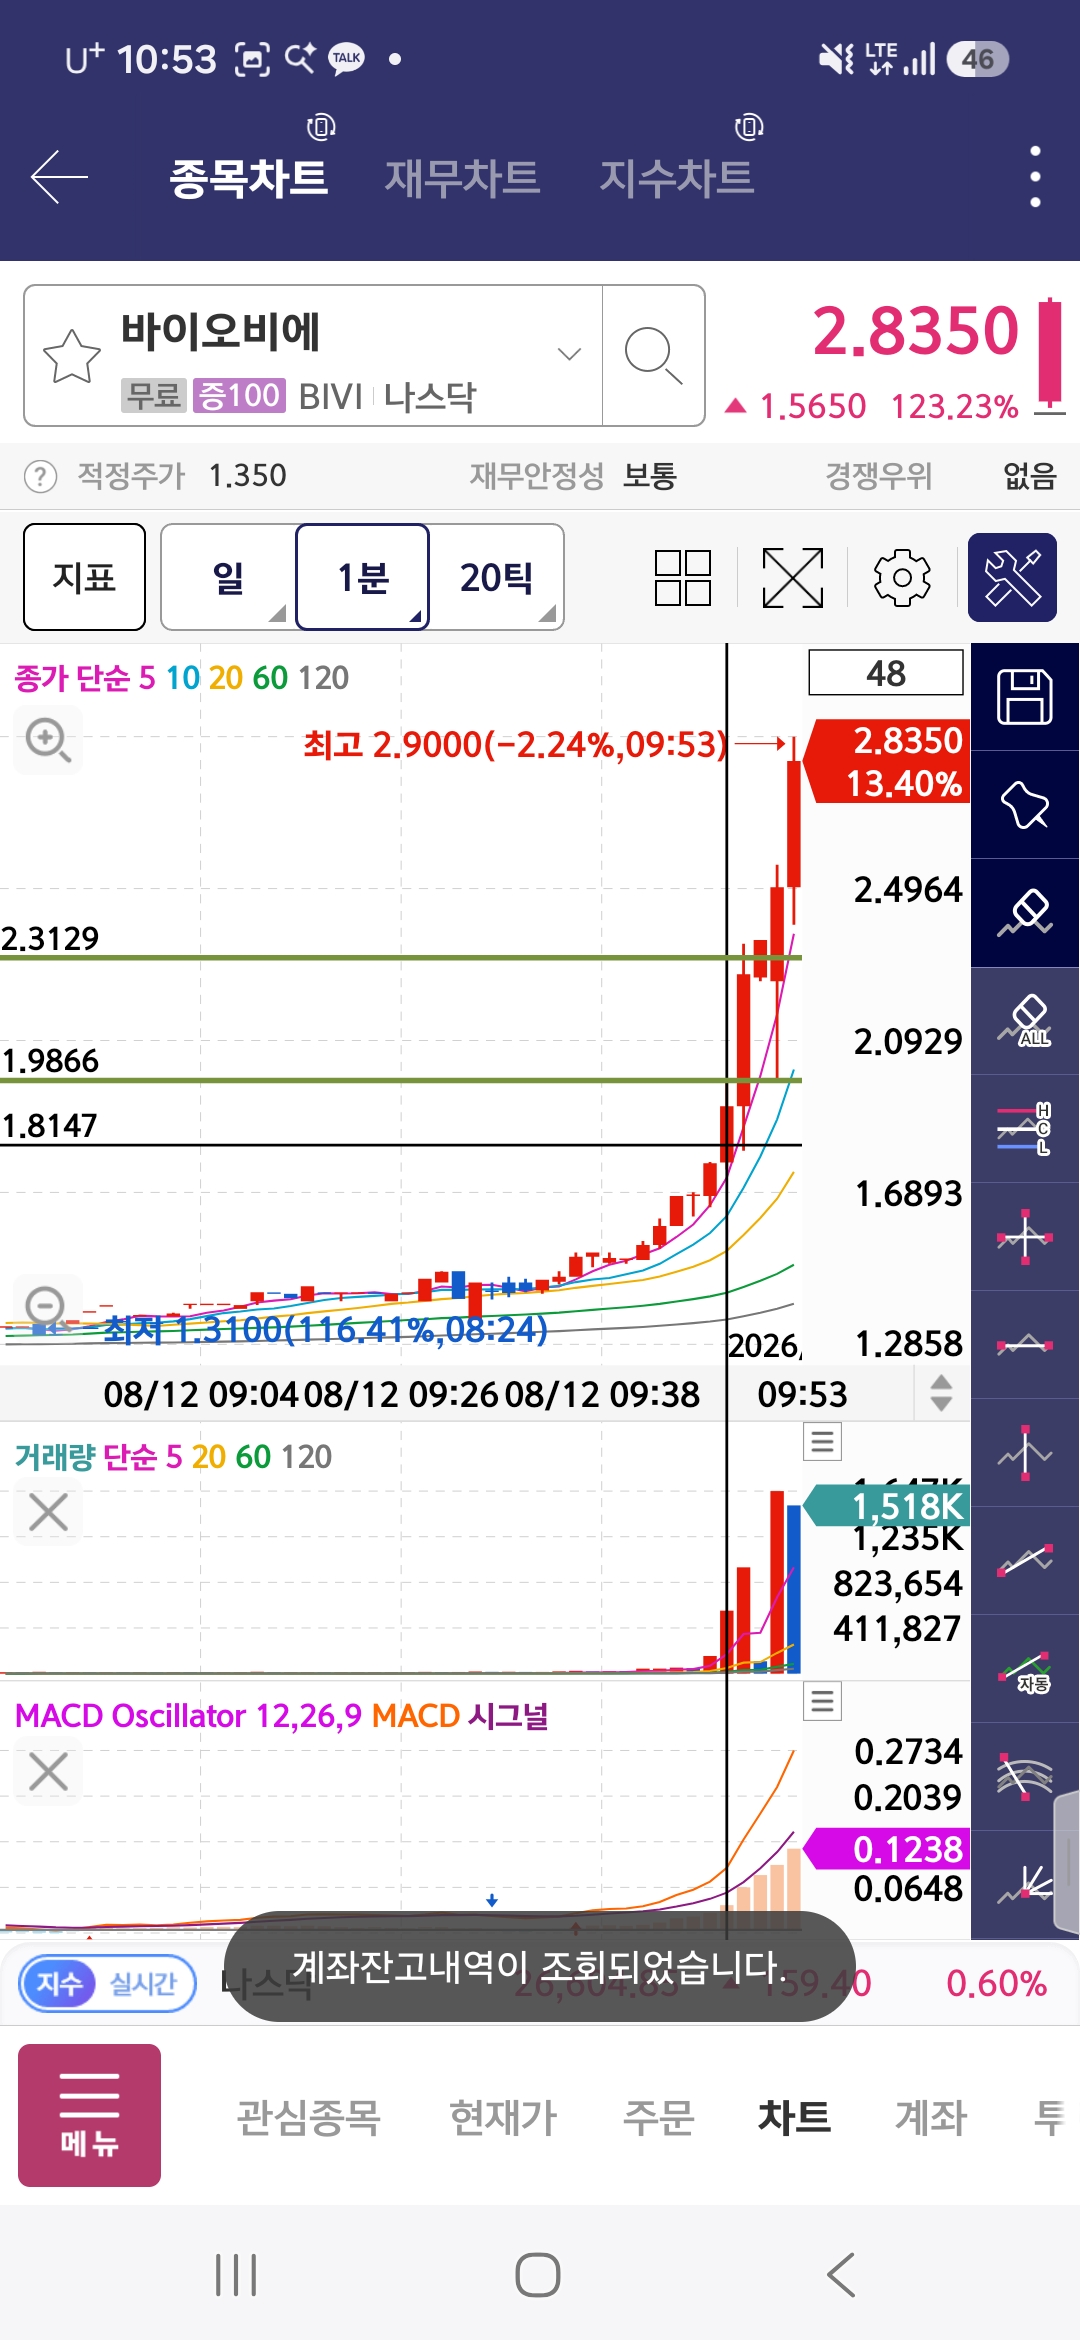Tap the red price candle thumbnail
This screenshot has width=1080, height=2340.
click(1049, 356)
